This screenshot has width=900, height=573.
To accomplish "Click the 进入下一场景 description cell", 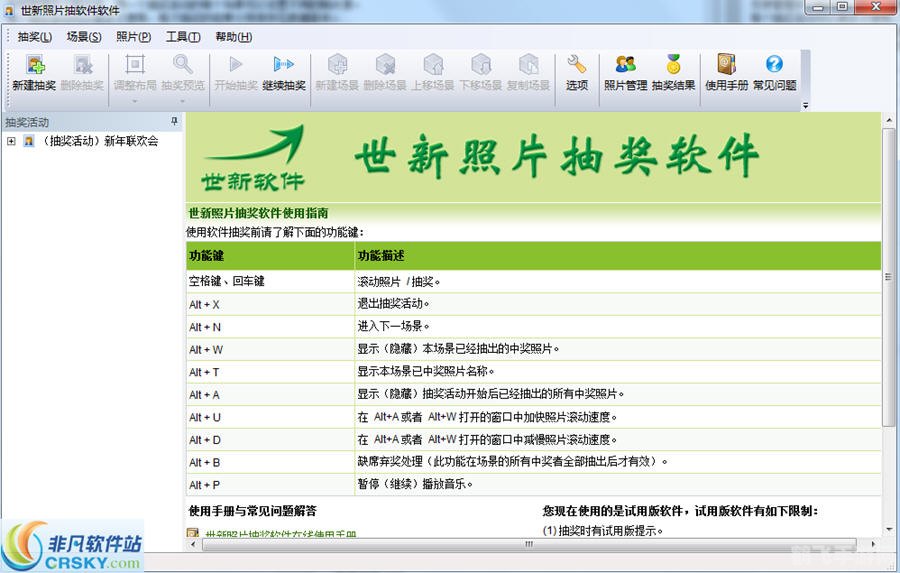I will point(618,327).
